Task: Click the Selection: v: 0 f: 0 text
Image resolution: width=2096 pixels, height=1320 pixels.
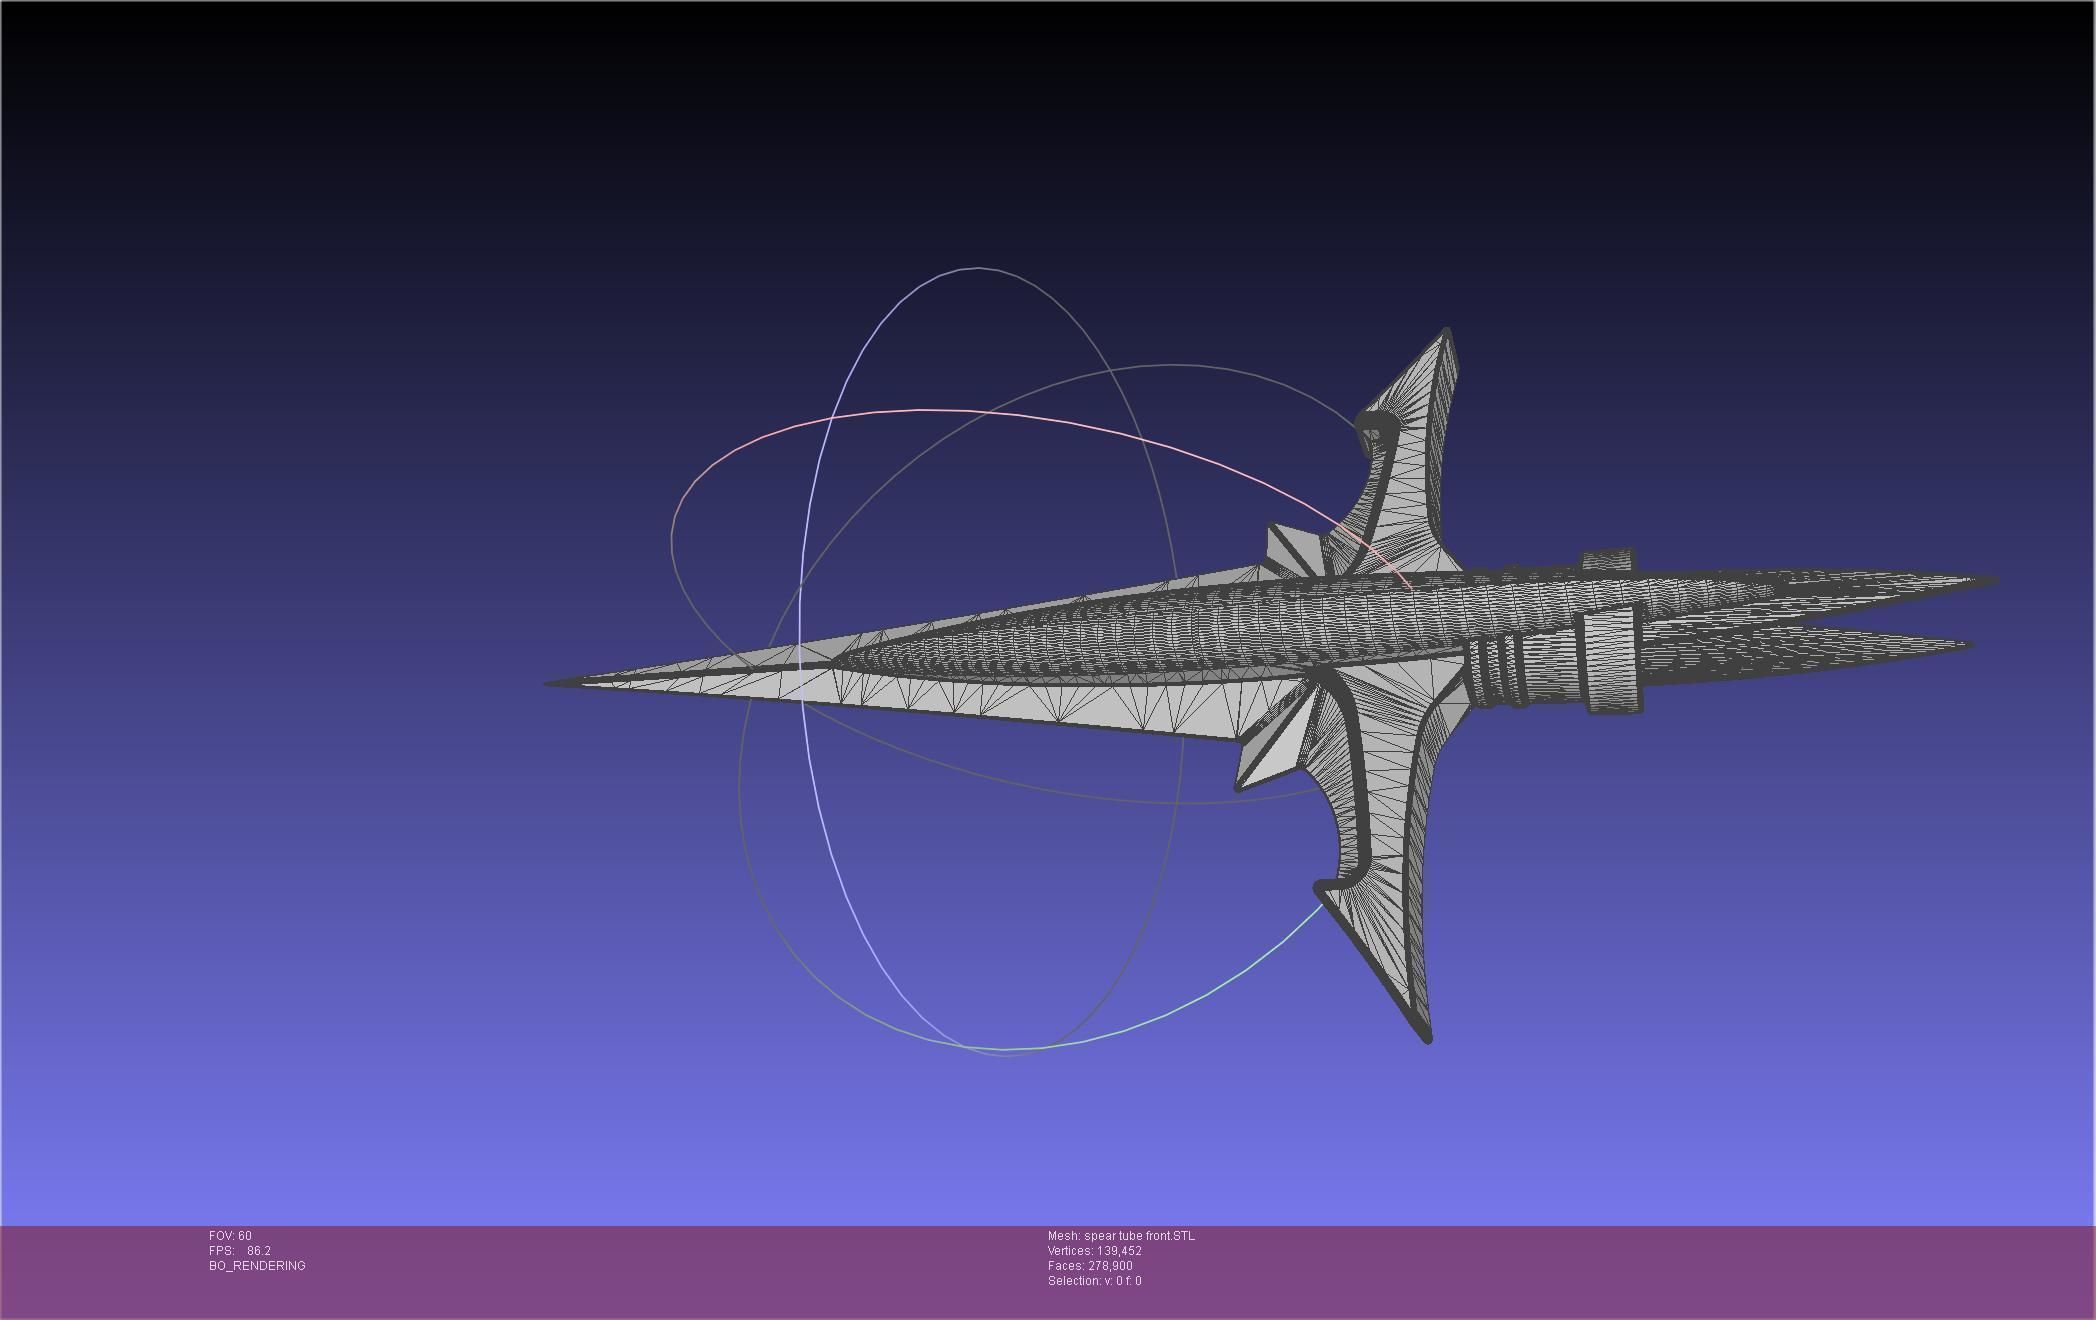Action: [1094, 1281]
